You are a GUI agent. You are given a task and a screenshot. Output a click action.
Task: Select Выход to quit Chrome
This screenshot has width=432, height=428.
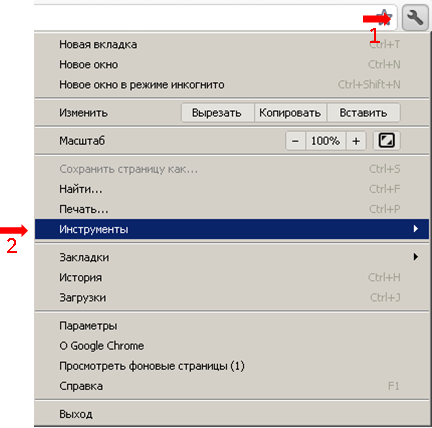[231, 414]
